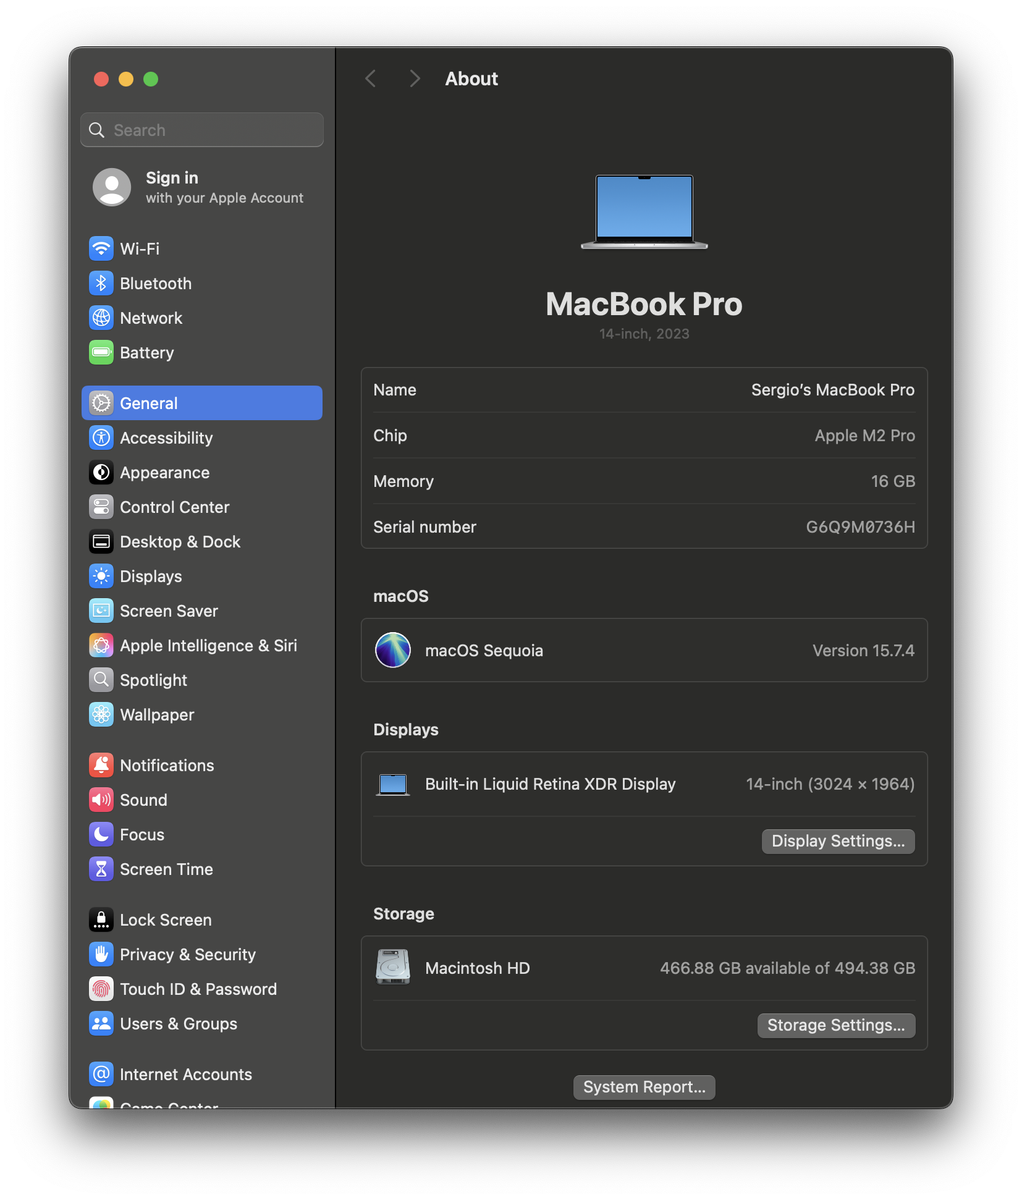
Task: Open Display Settings button
Action: click(837, 841)
